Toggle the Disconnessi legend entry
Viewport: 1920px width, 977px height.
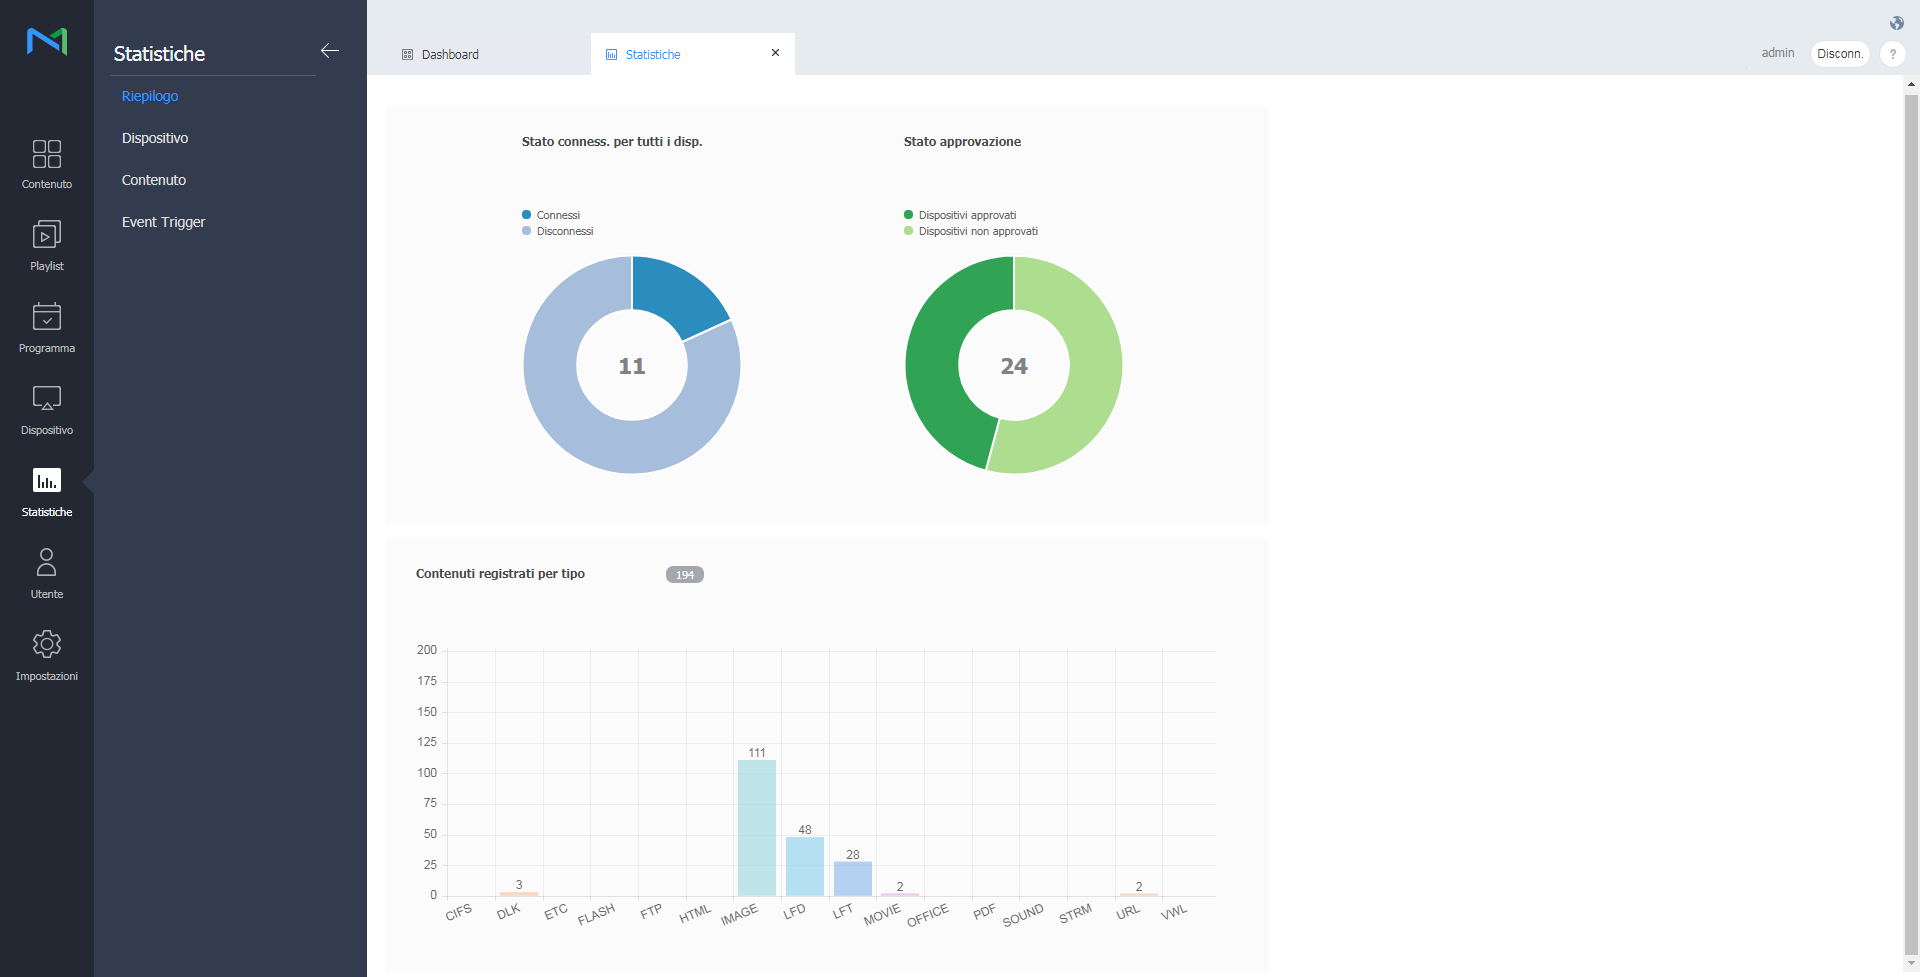click(x=564, y=231)
